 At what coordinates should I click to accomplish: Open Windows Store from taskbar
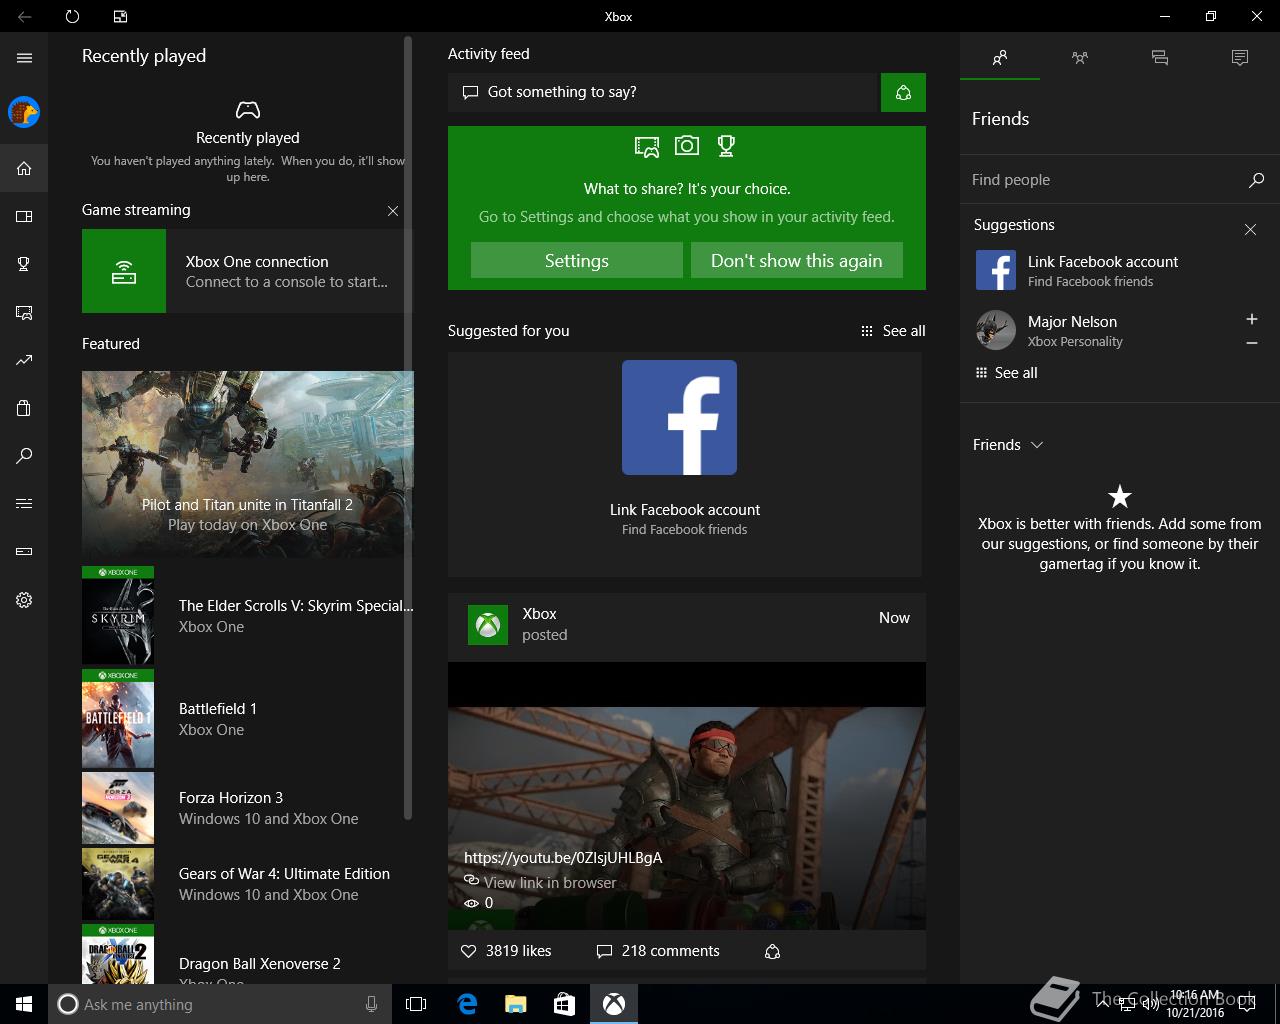coord(564,1004)
